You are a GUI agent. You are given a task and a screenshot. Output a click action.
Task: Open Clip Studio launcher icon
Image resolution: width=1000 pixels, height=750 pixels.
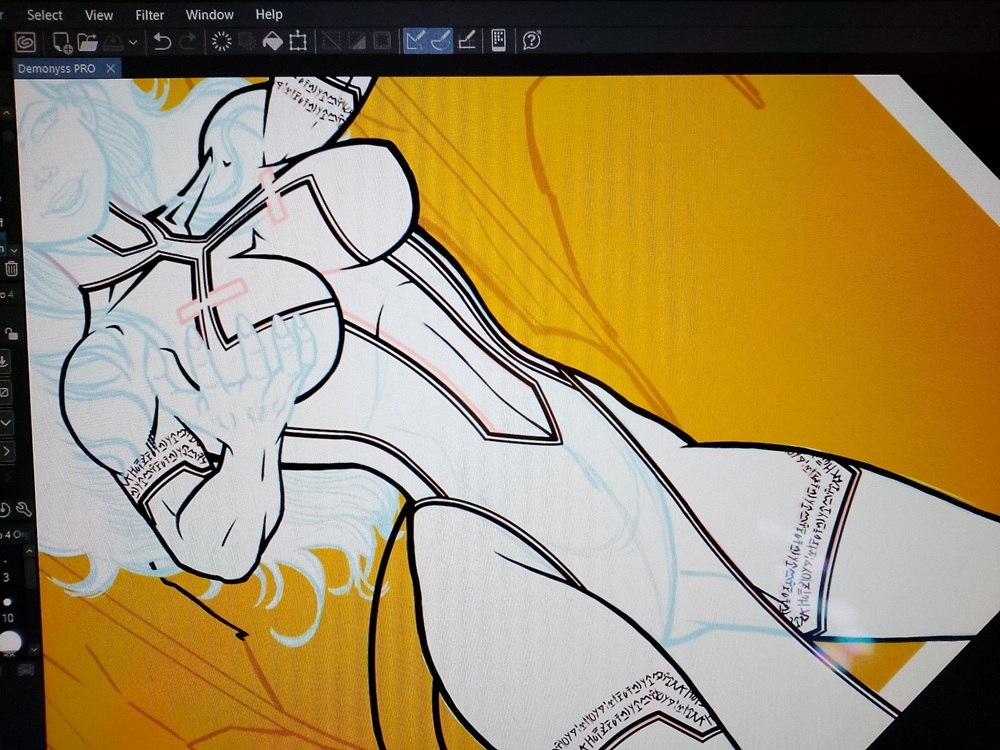pyautogui.click(x=25, y=42)
